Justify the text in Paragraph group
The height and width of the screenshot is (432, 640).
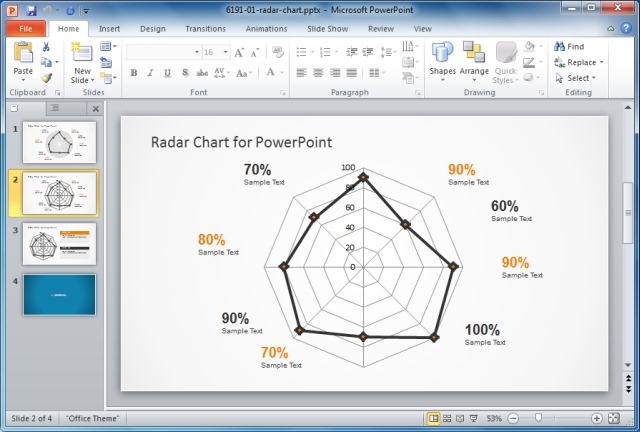click(x=351, y=73)
